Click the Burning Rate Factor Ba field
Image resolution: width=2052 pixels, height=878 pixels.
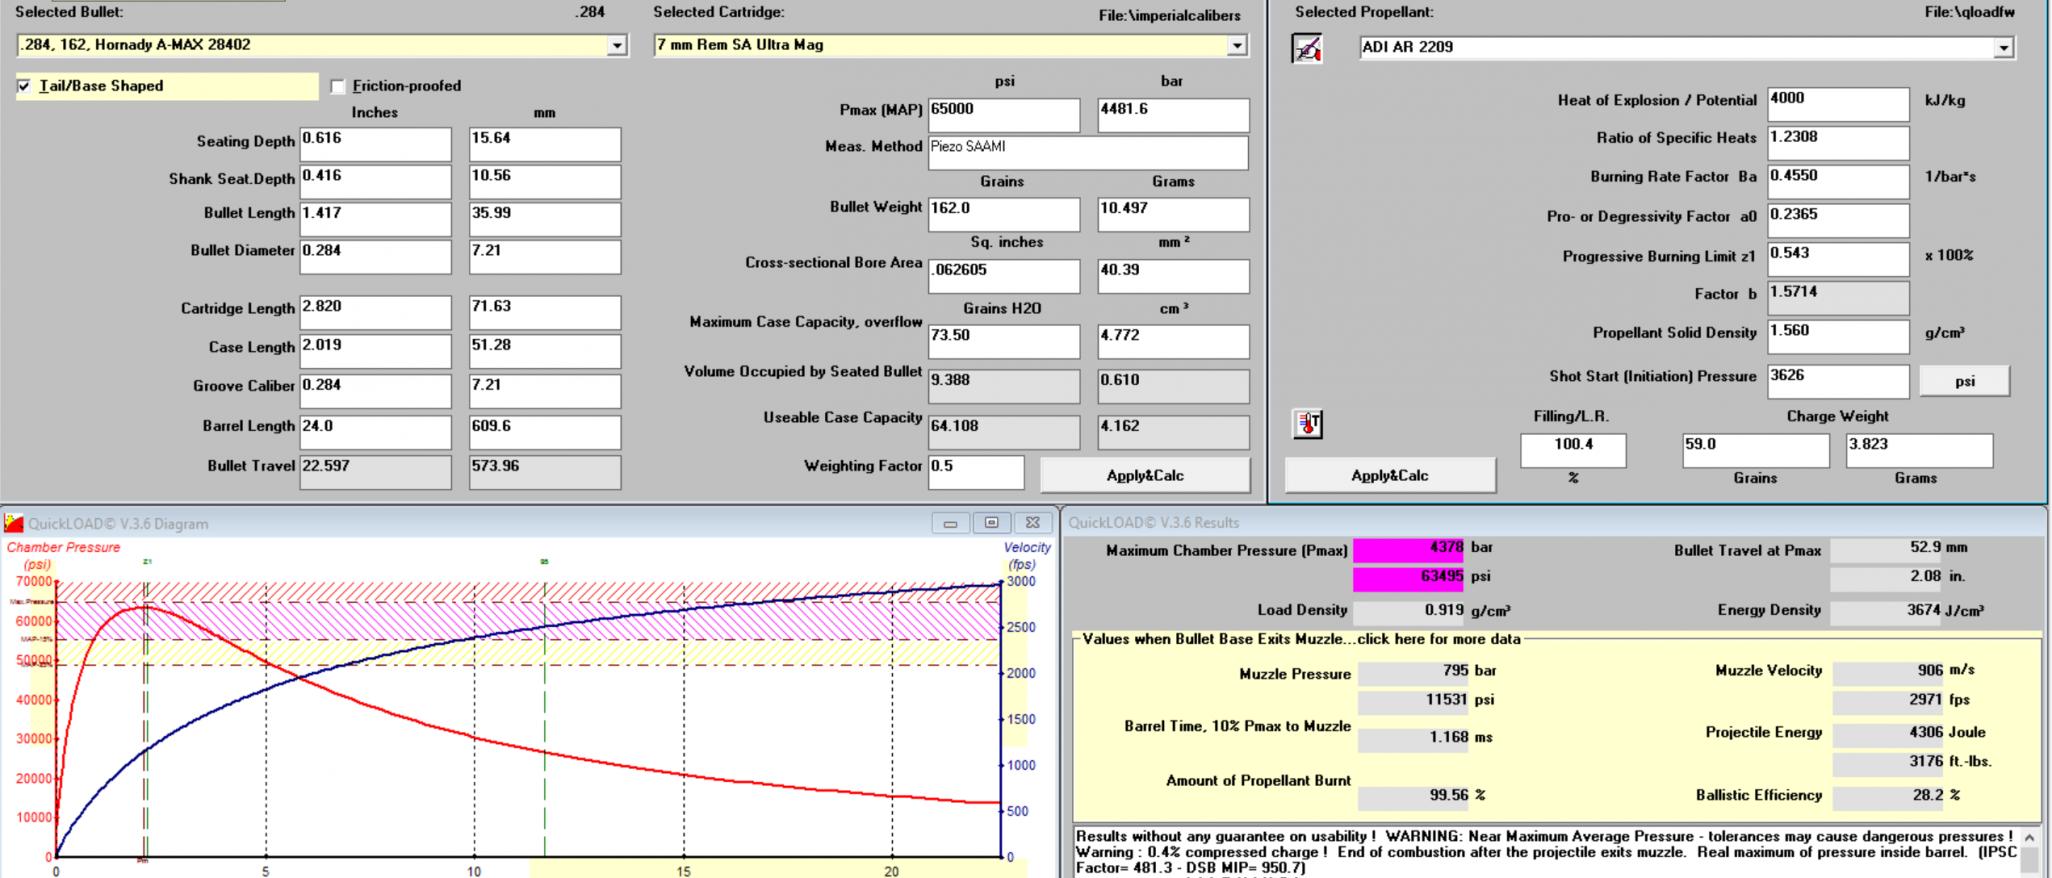[1838, 181]
